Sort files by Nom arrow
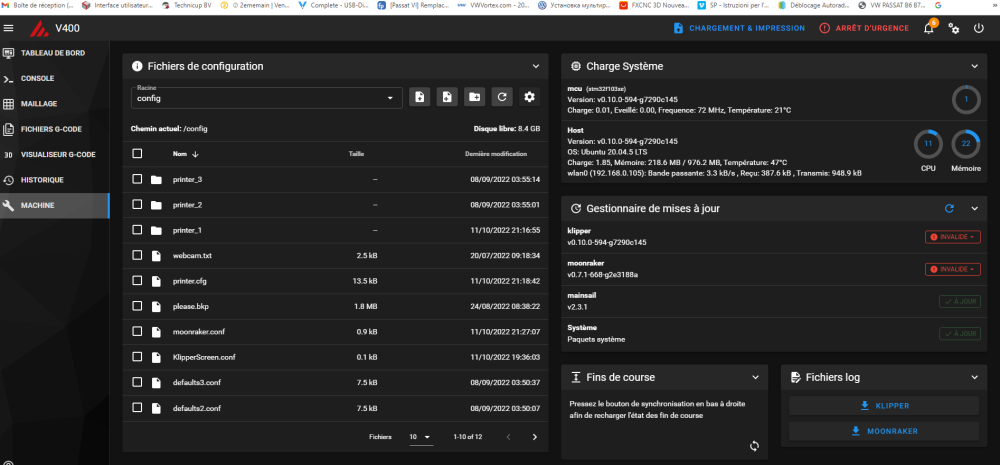The width and height of the screenshot is (1000, 465). coord(195,154)
